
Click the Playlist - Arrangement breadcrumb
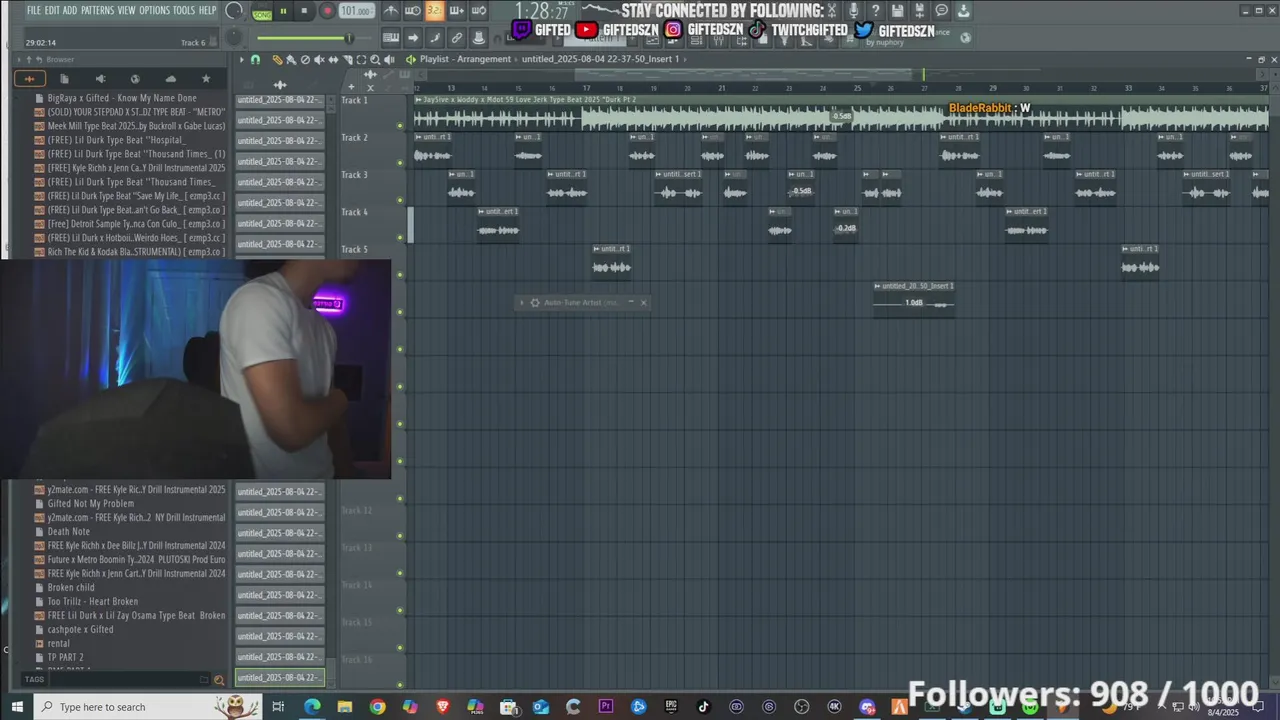coord(465,59)
